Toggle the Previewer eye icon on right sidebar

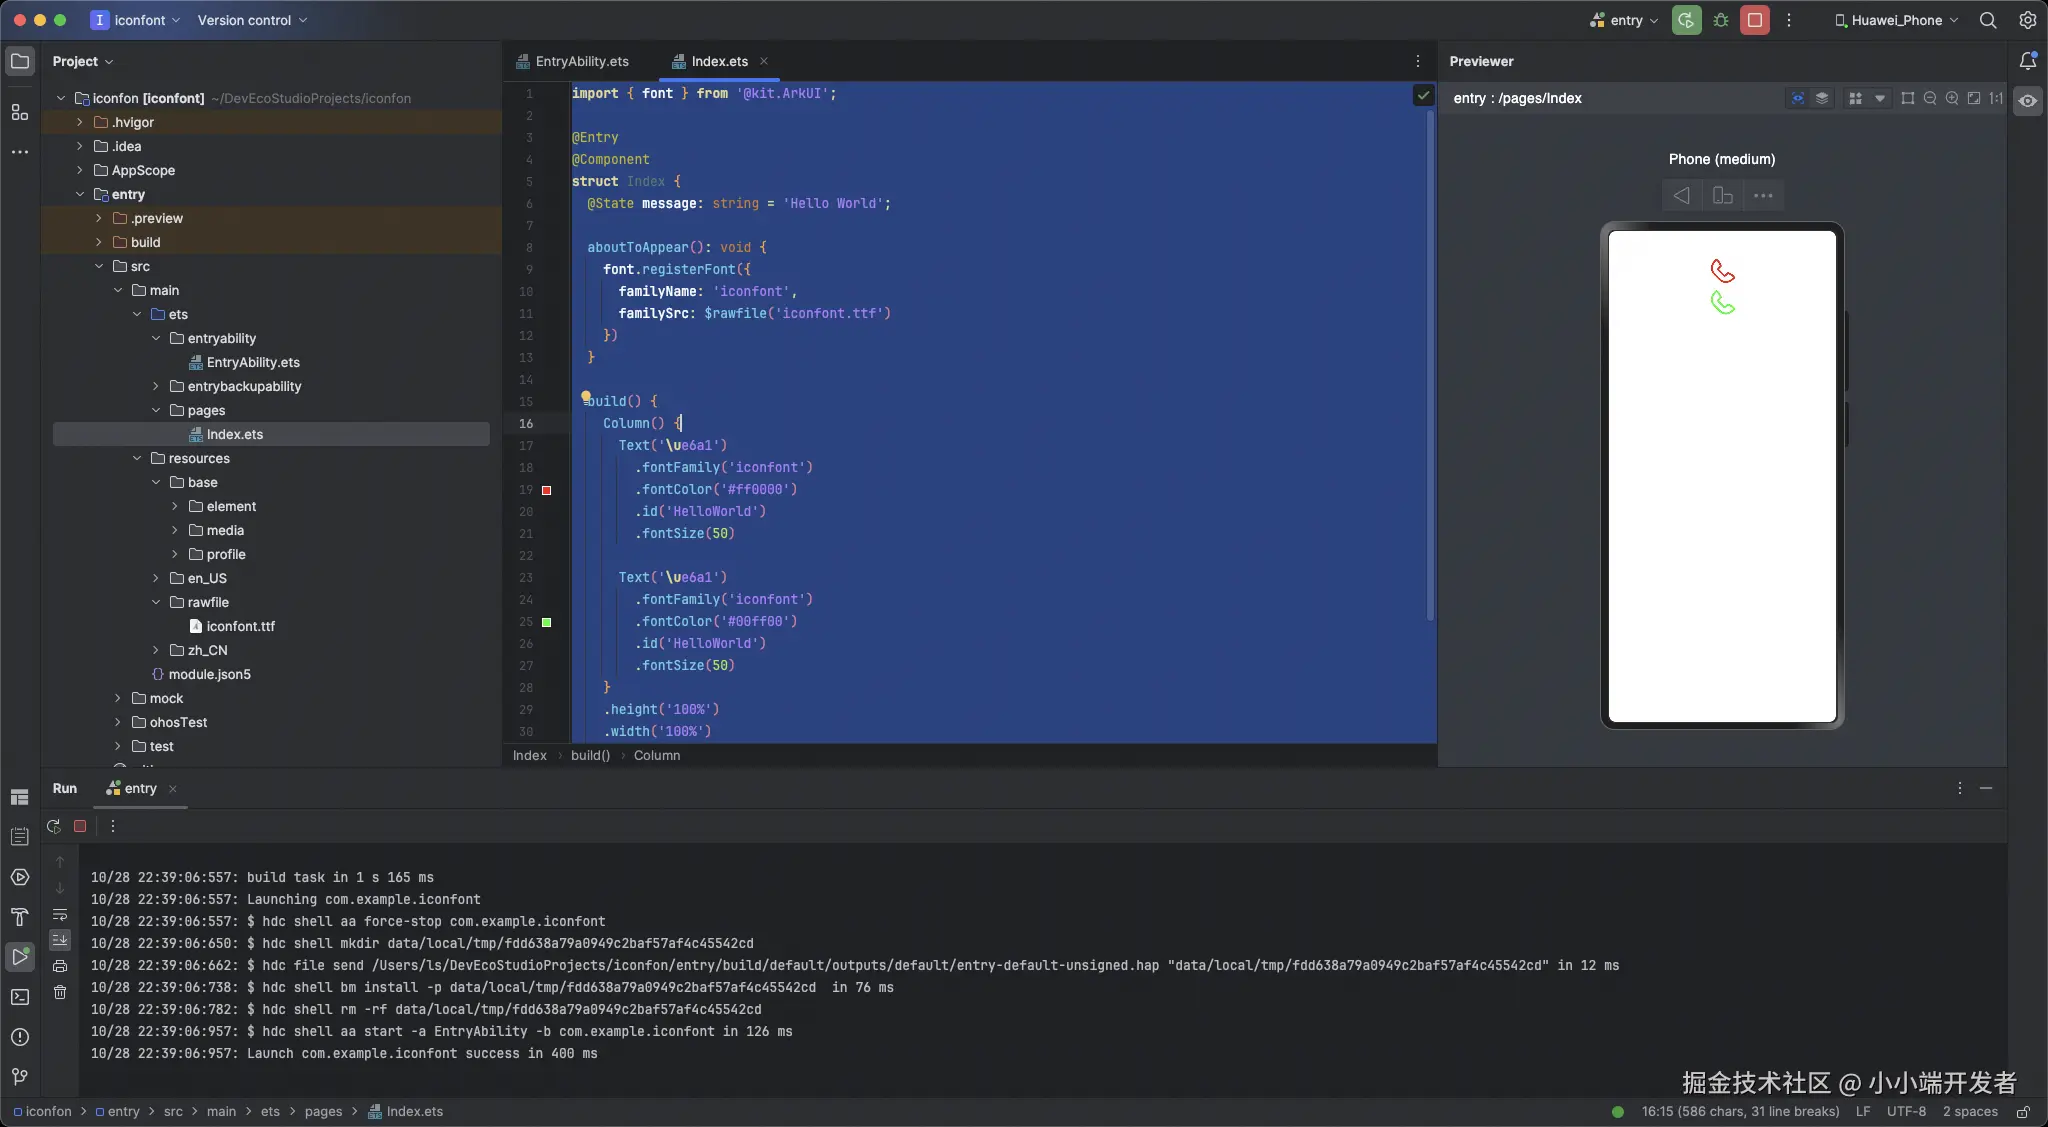pos(2027,100)
